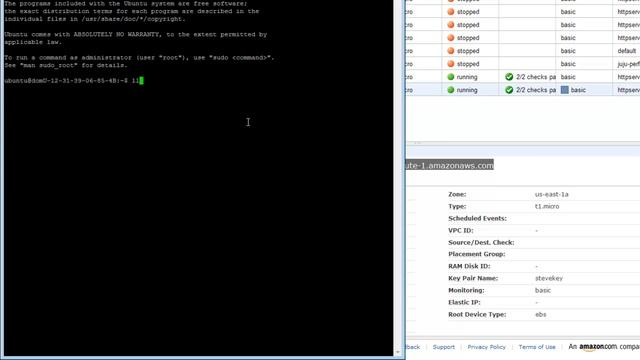Click the terminal scrollbar down arrow
Screen dimensions: 640x360
pyautogui.click(x=398, y=352)
